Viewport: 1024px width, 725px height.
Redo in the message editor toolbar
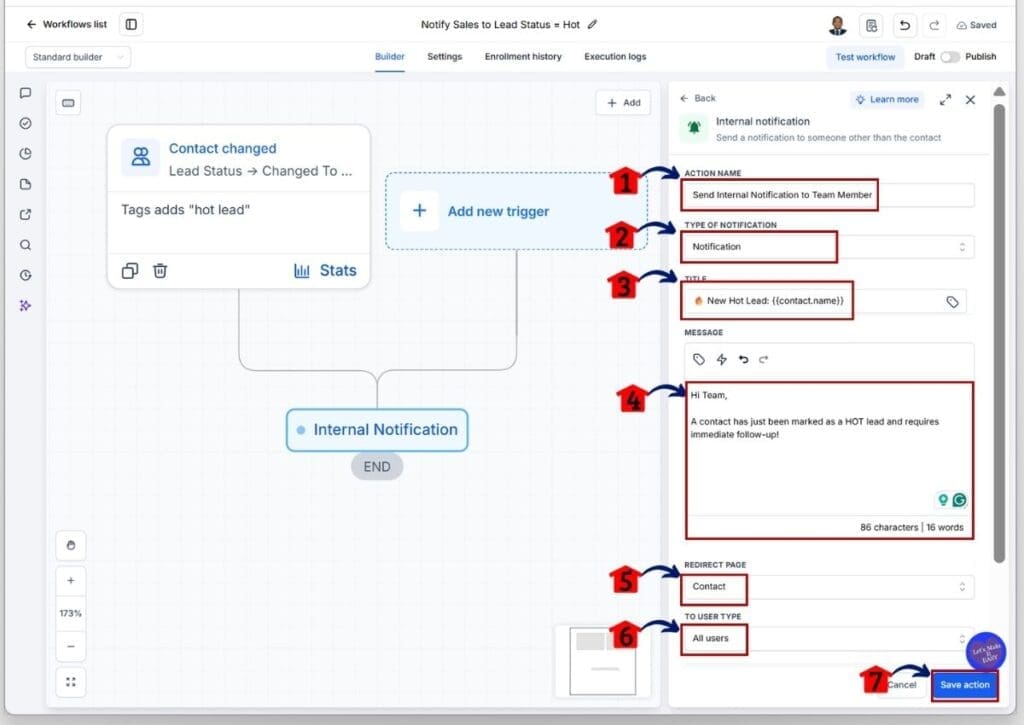tap(763, 359)
